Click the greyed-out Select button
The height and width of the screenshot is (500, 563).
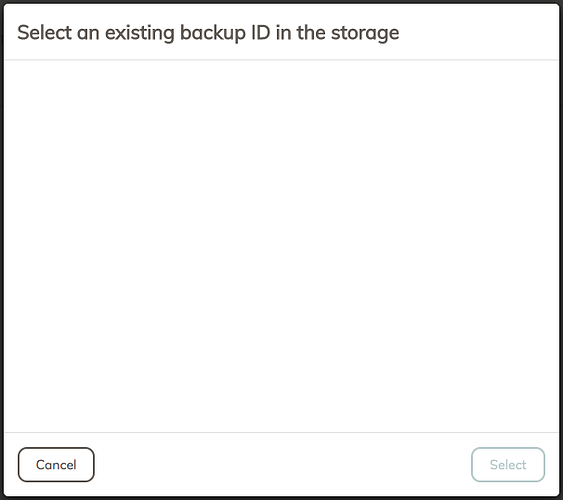pos(508,464)
